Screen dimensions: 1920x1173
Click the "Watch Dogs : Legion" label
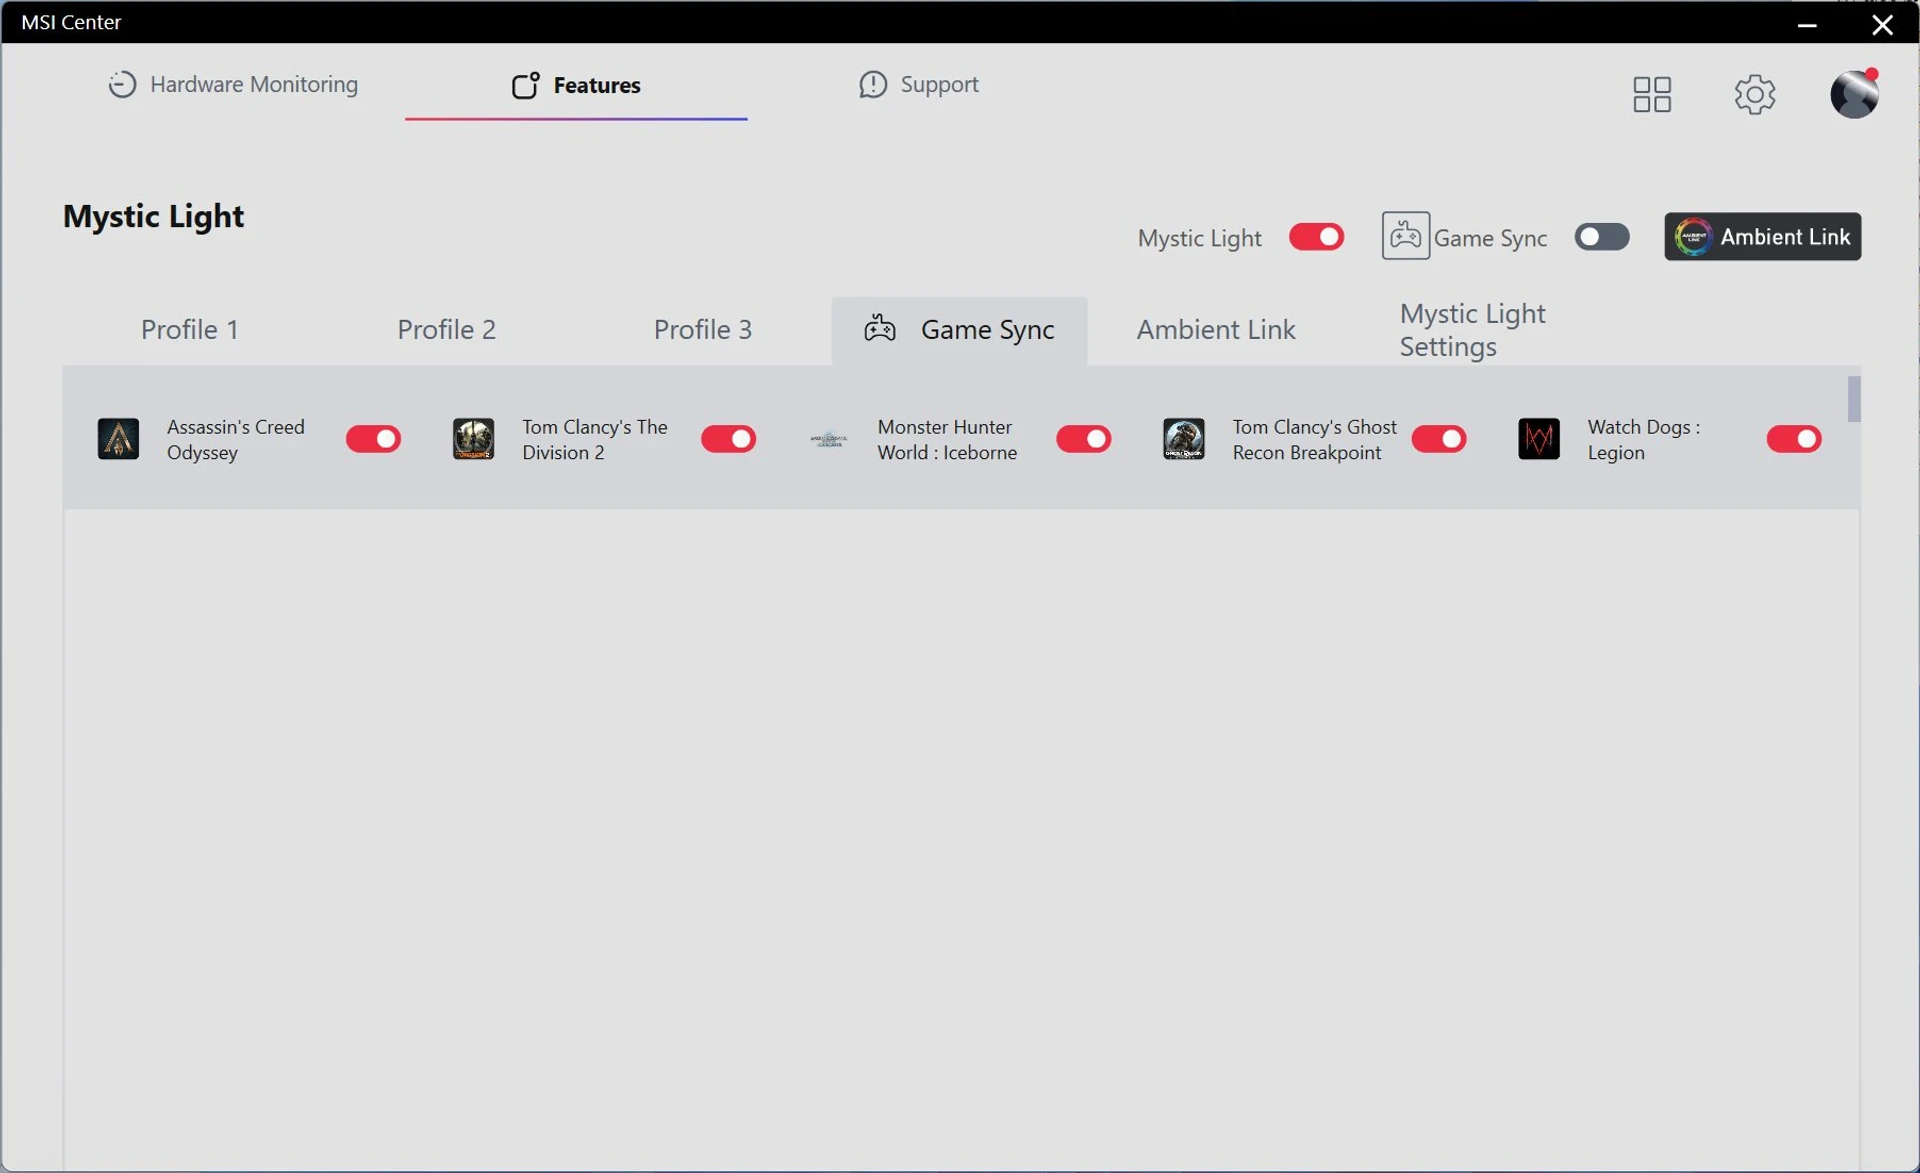point(1644,439)
